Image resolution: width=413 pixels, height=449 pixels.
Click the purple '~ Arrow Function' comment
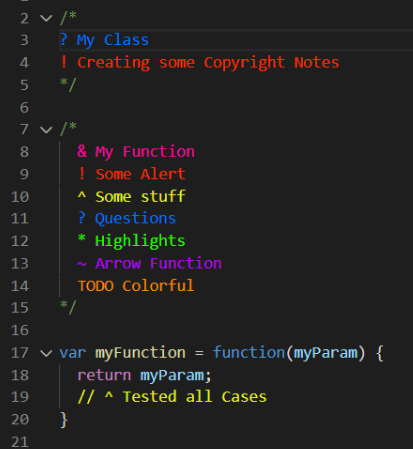tap(149, 263)
